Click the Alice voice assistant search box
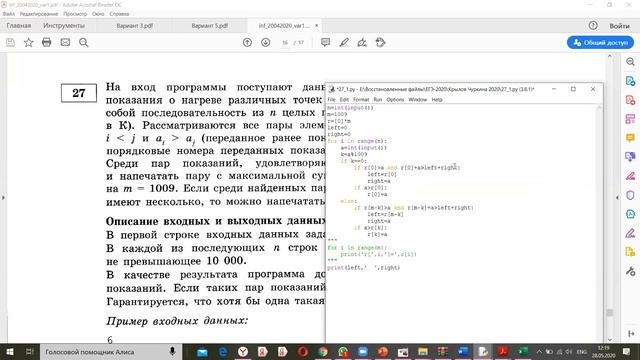This screenshot has height=360, width=640. [x=111, y=351]
